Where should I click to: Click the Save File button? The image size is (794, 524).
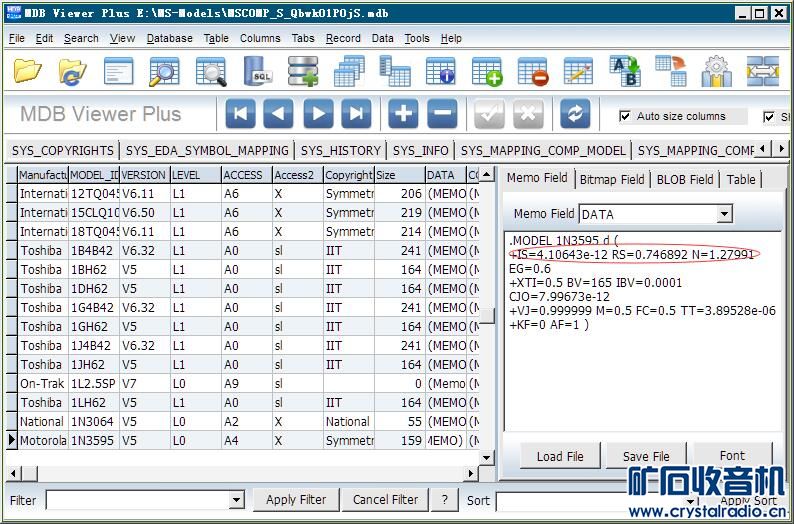646,456
